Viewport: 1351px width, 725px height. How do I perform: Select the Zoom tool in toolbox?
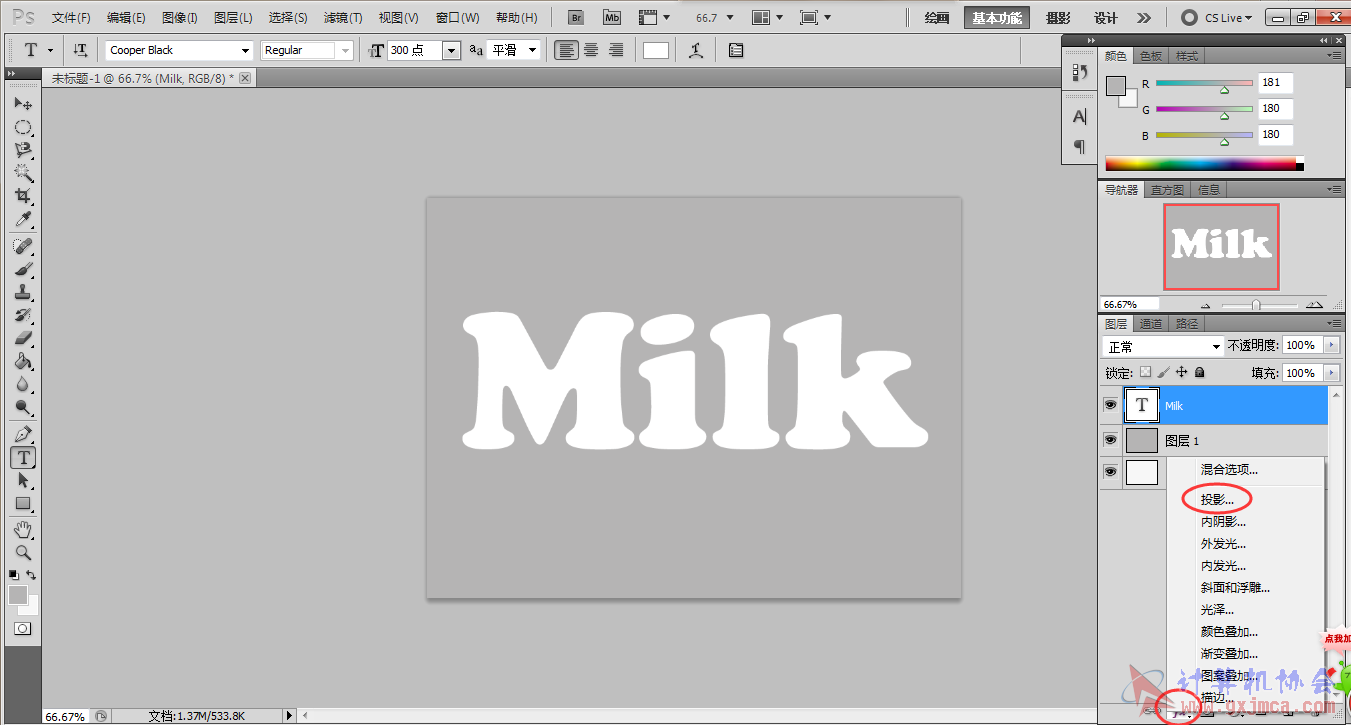click(23, 552)
